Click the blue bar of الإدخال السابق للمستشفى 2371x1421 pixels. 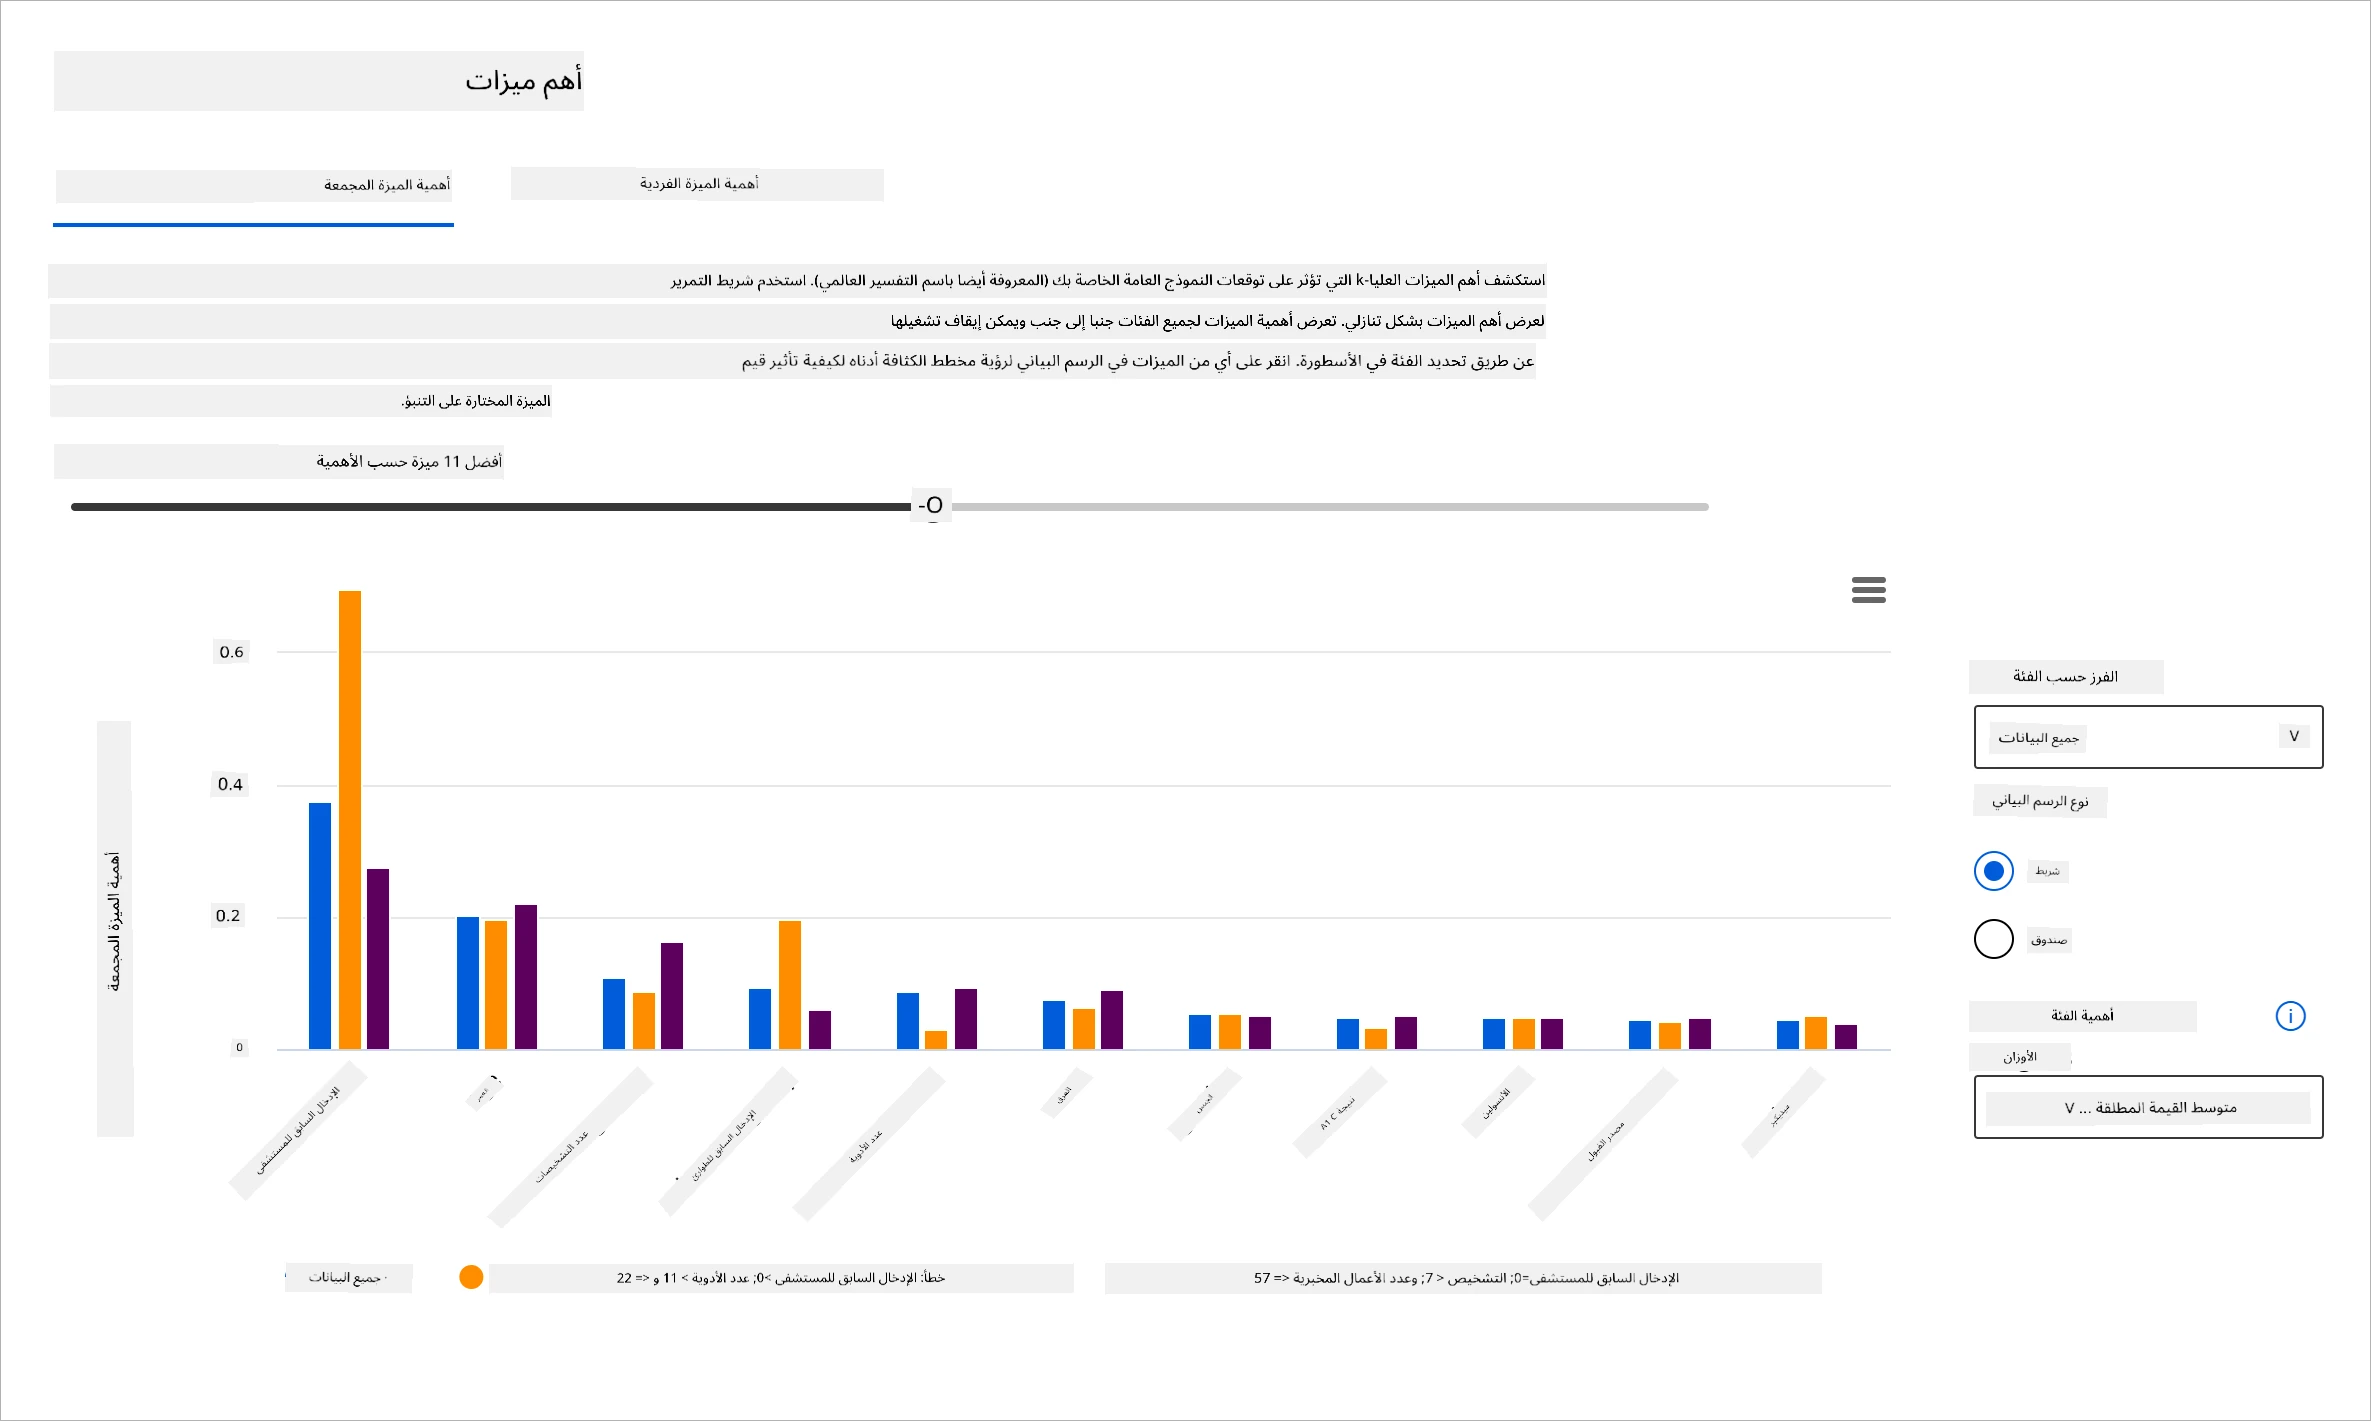click(320, 926)
